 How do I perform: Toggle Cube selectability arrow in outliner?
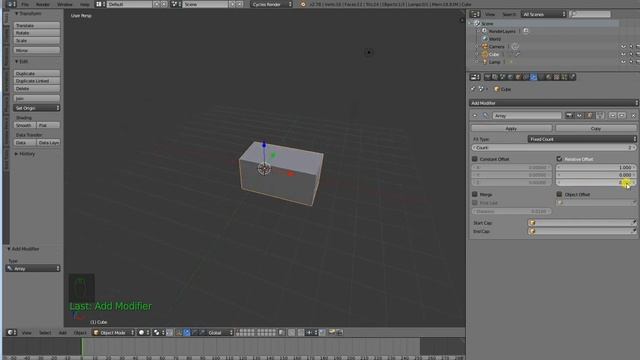(x=631, y=54)
